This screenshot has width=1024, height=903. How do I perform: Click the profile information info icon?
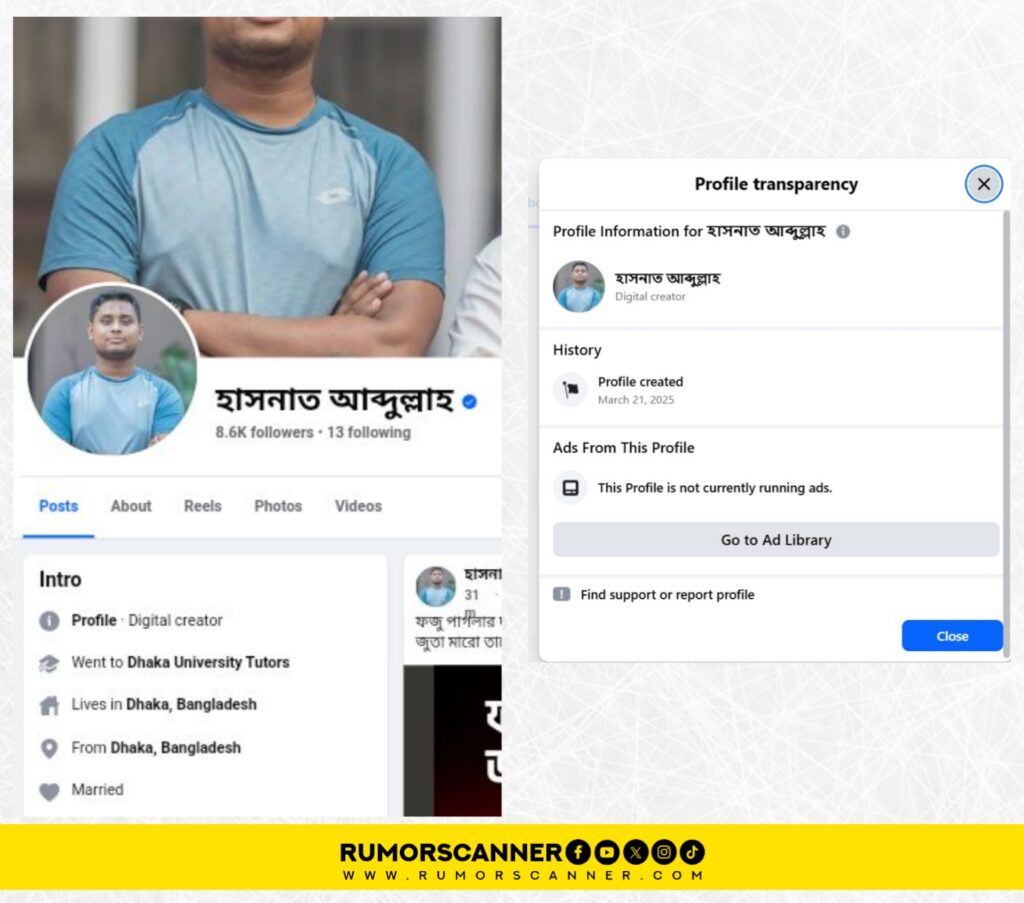pyautogui.click(x=842, y=231)
